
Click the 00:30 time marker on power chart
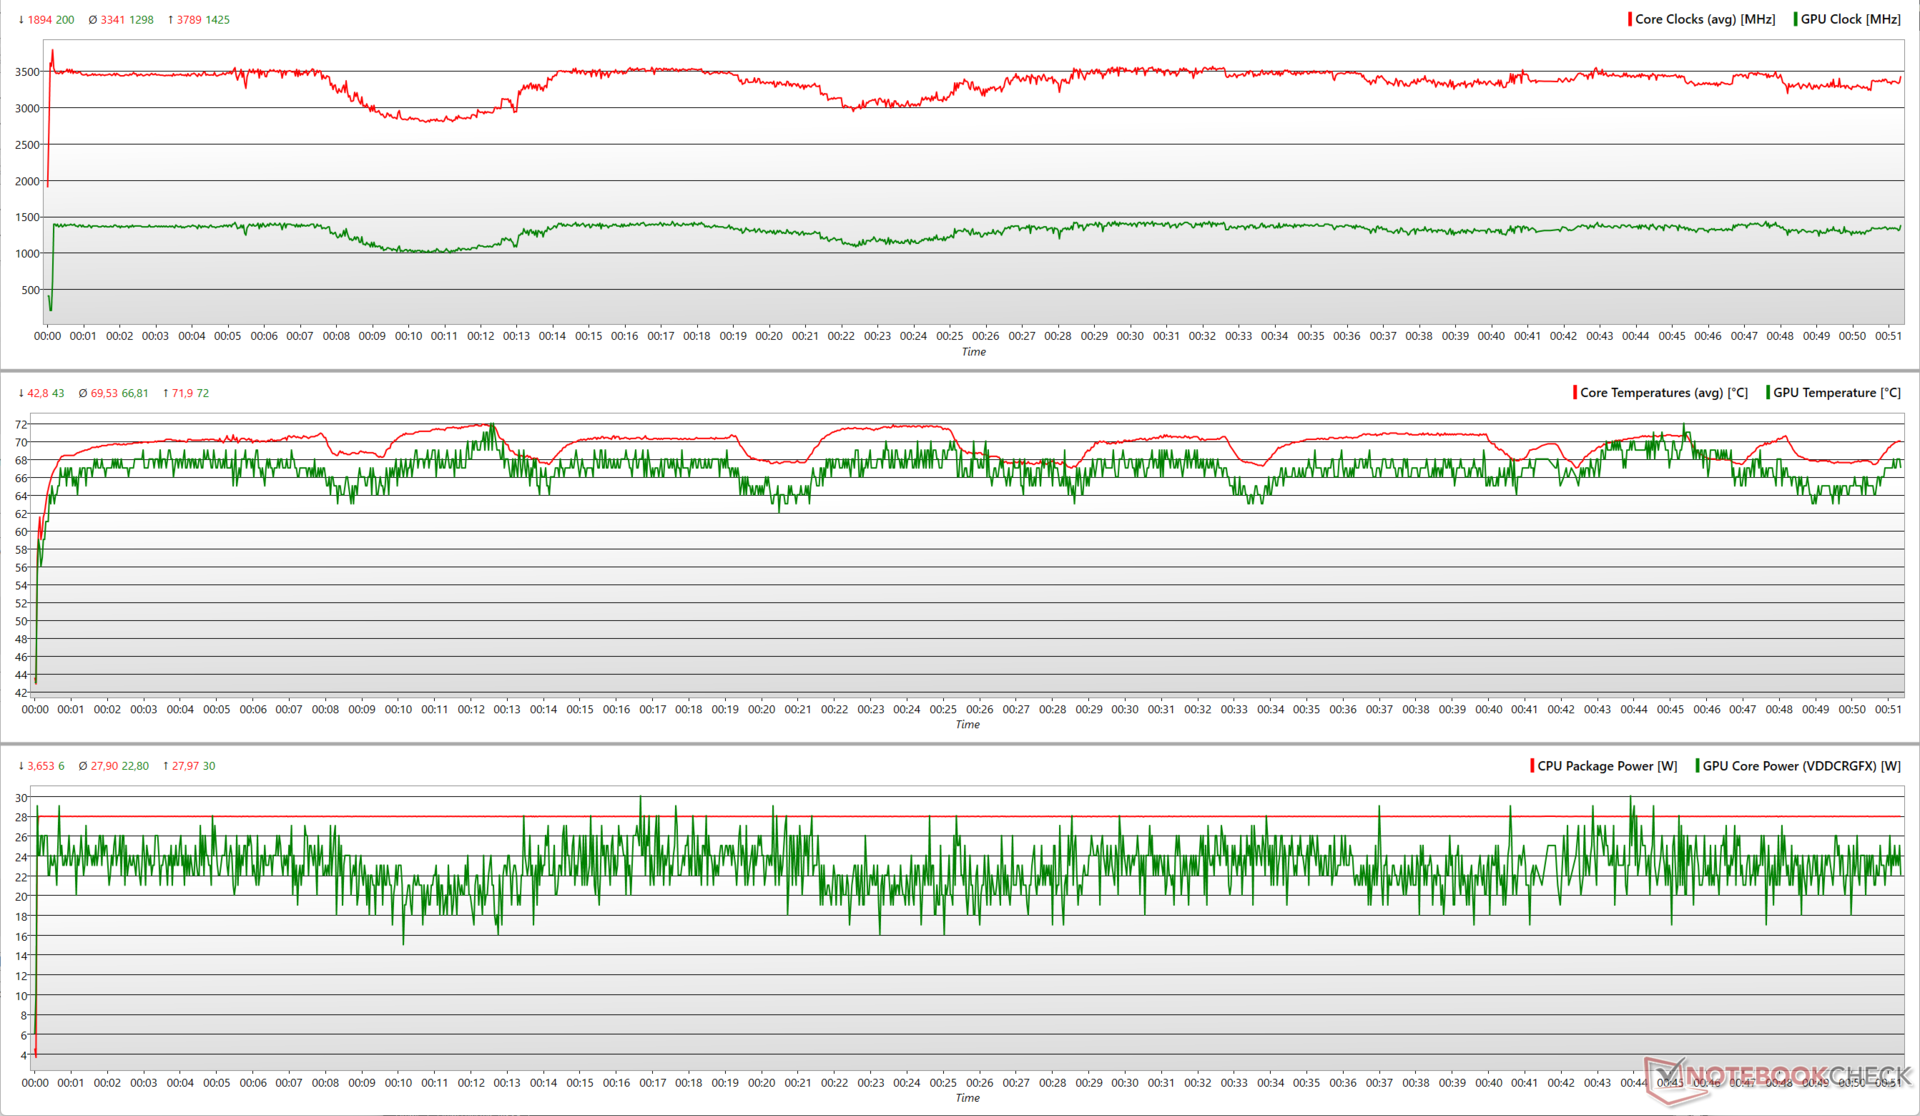[1125, 1082]
